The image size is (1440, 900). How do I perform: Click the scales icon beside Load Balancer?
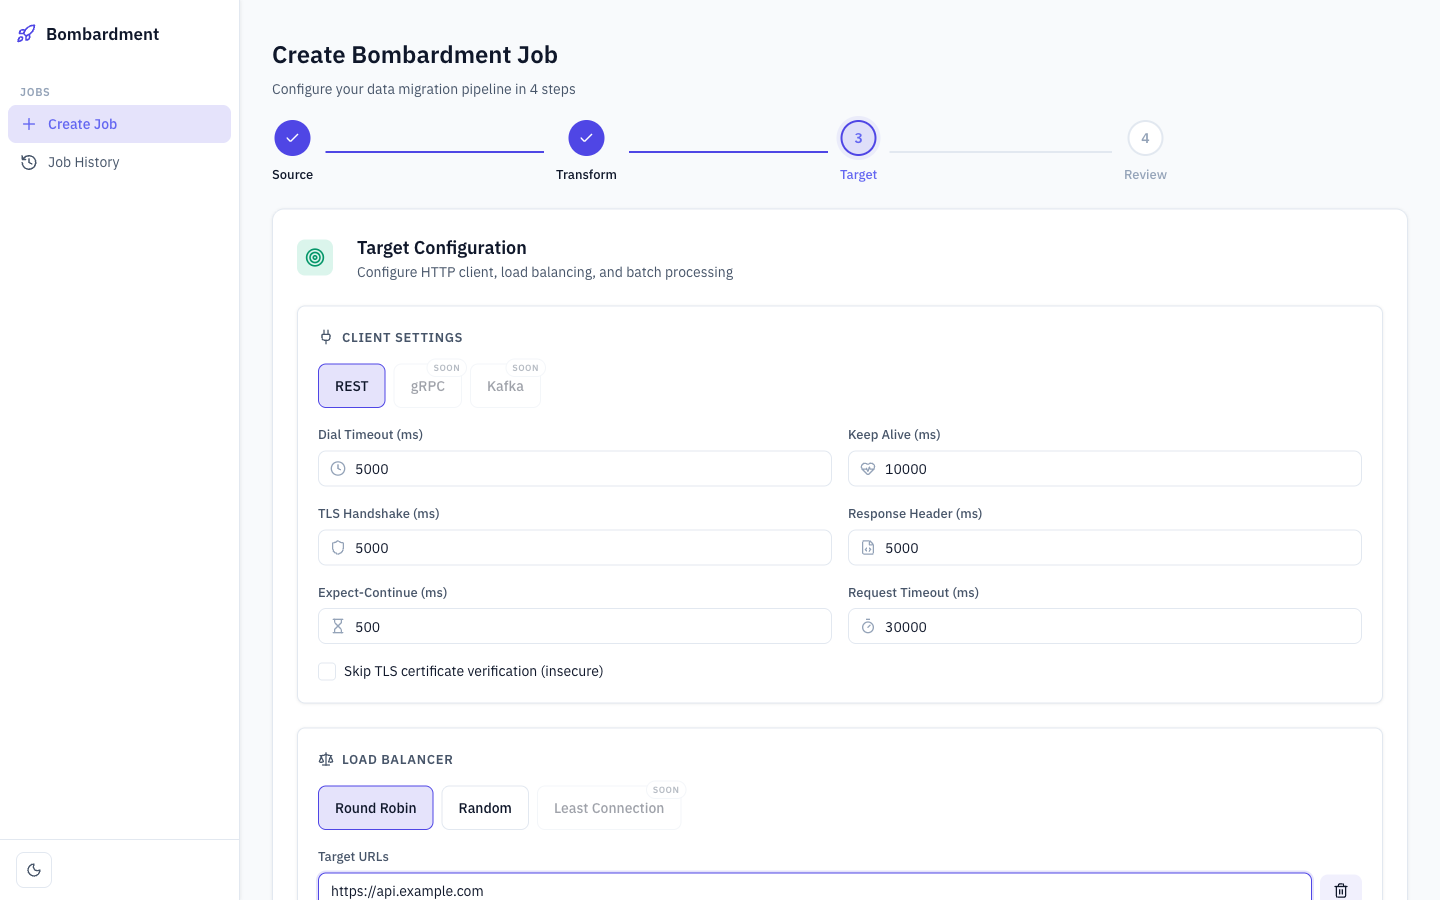325,759
